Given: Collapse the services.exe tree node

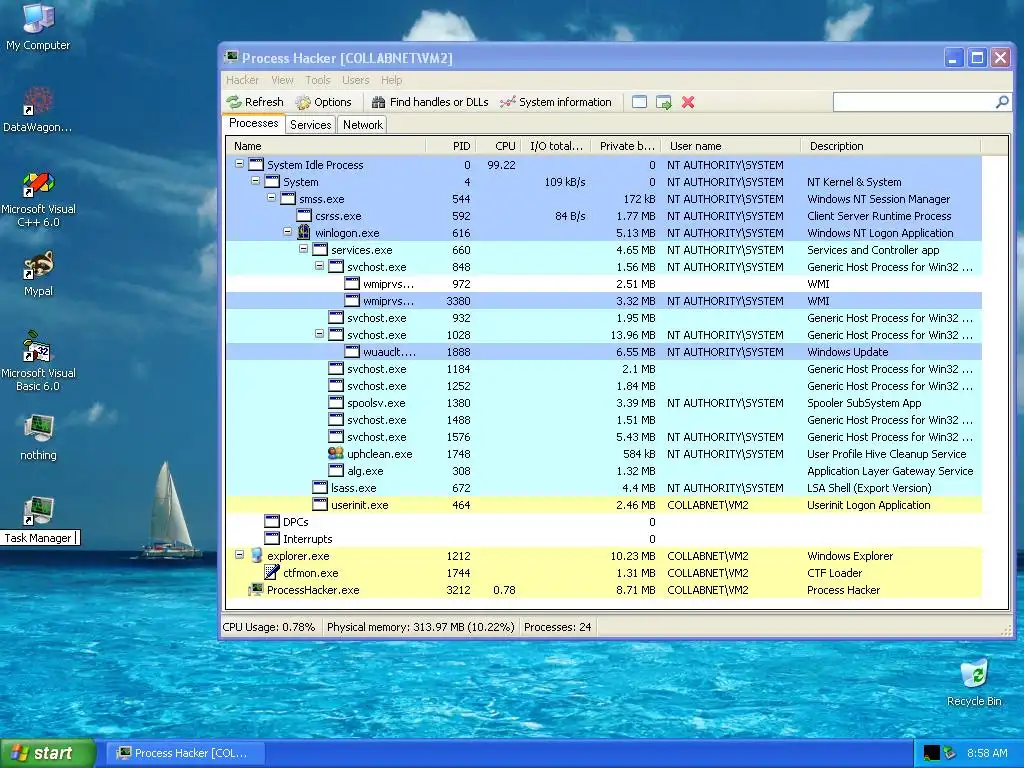Looking at the screenshot, I should [304, 249].
